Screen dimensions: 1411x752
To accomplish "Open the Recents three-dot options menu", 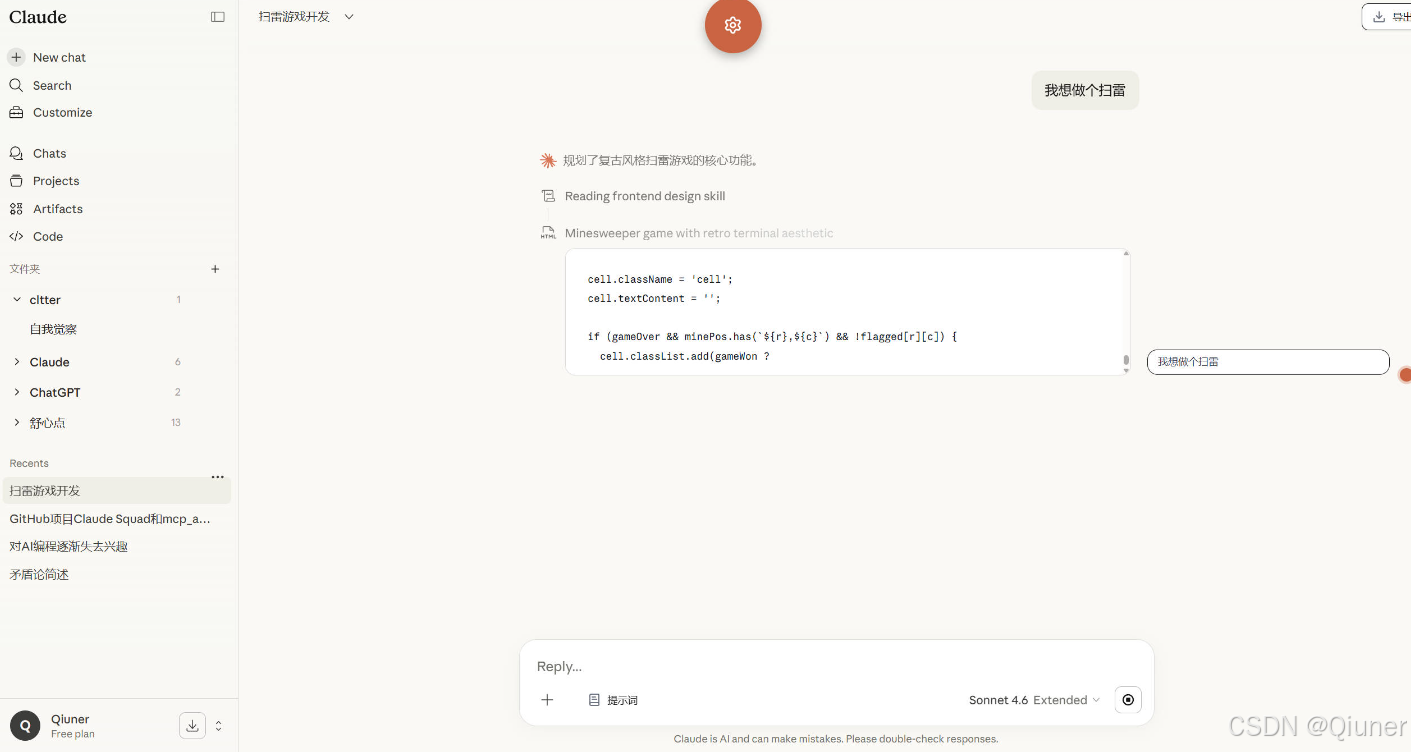I will pos(218,477).
